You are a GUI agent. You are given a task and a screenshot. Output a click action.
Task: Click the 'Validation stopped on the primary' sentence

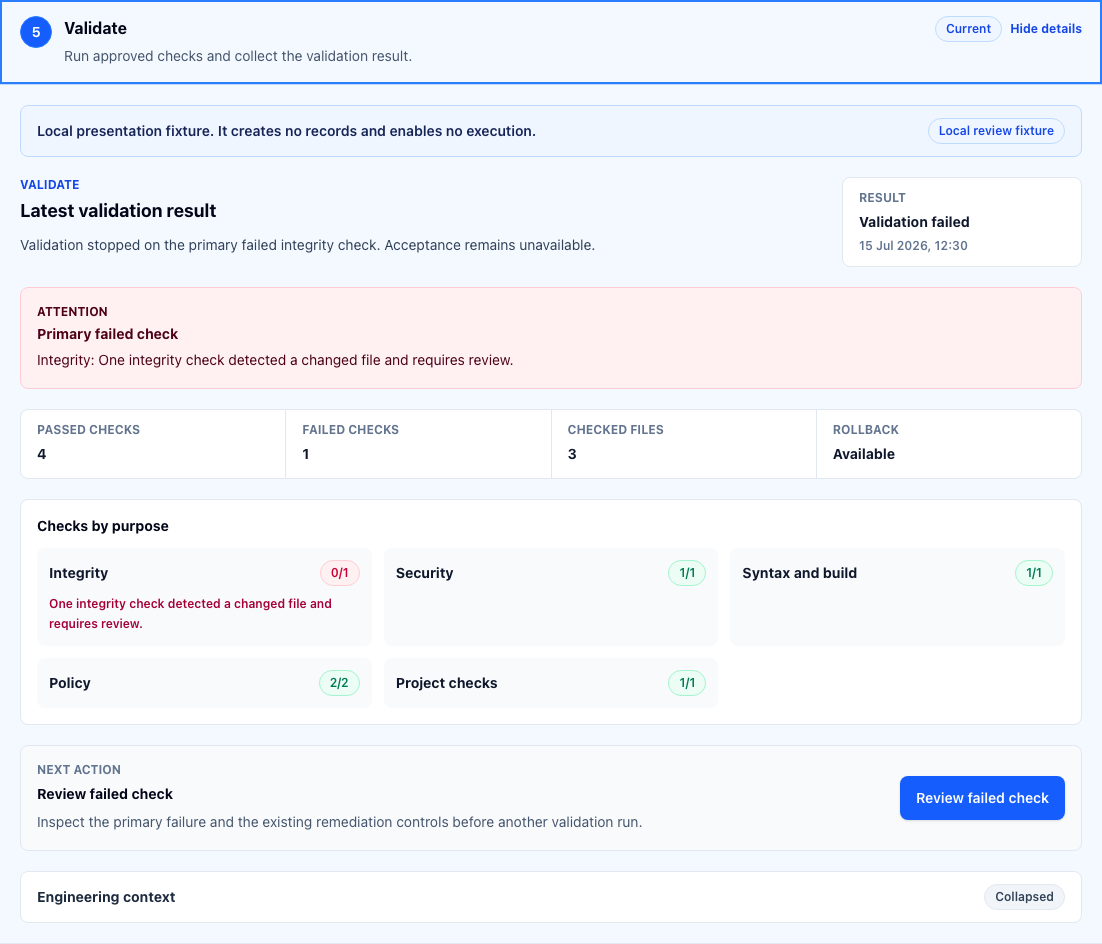pyautogui.click(x=307, y=245)
